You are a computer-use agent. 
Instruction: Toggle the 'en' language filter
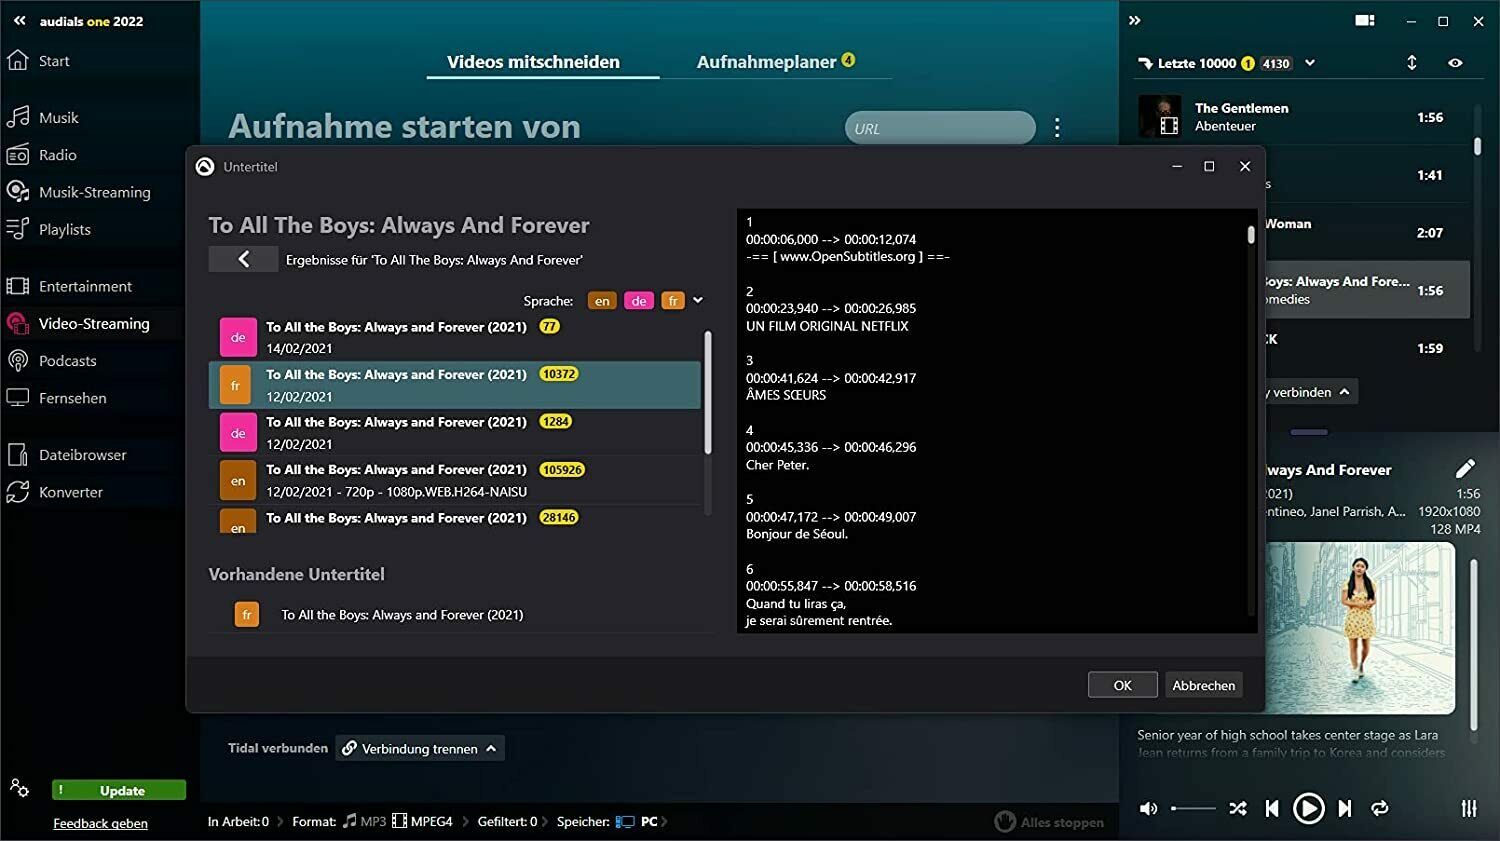point(602,301)
